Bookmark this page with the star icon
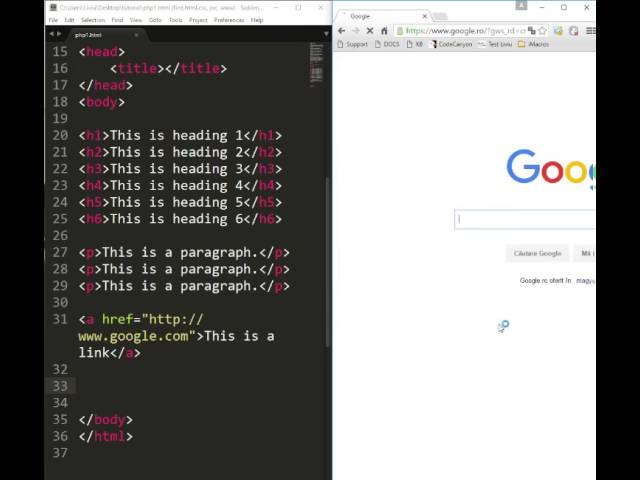 (542, 31)
